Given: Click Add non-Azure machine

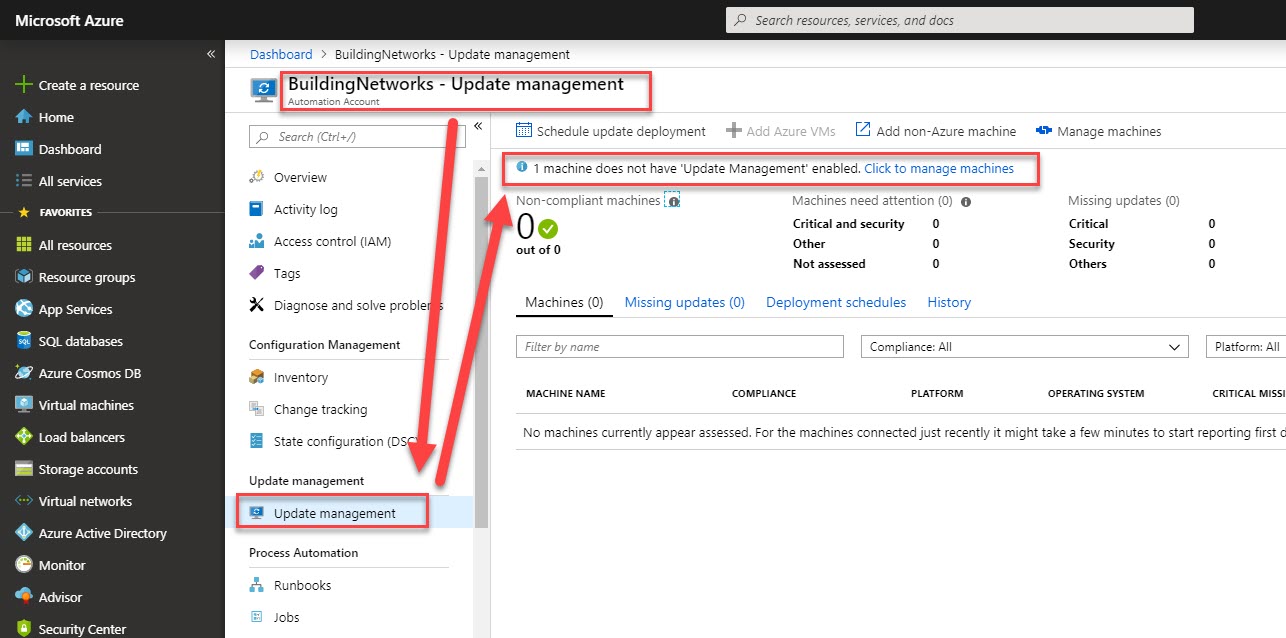Looking at the screenshot, I should (935, 131).
